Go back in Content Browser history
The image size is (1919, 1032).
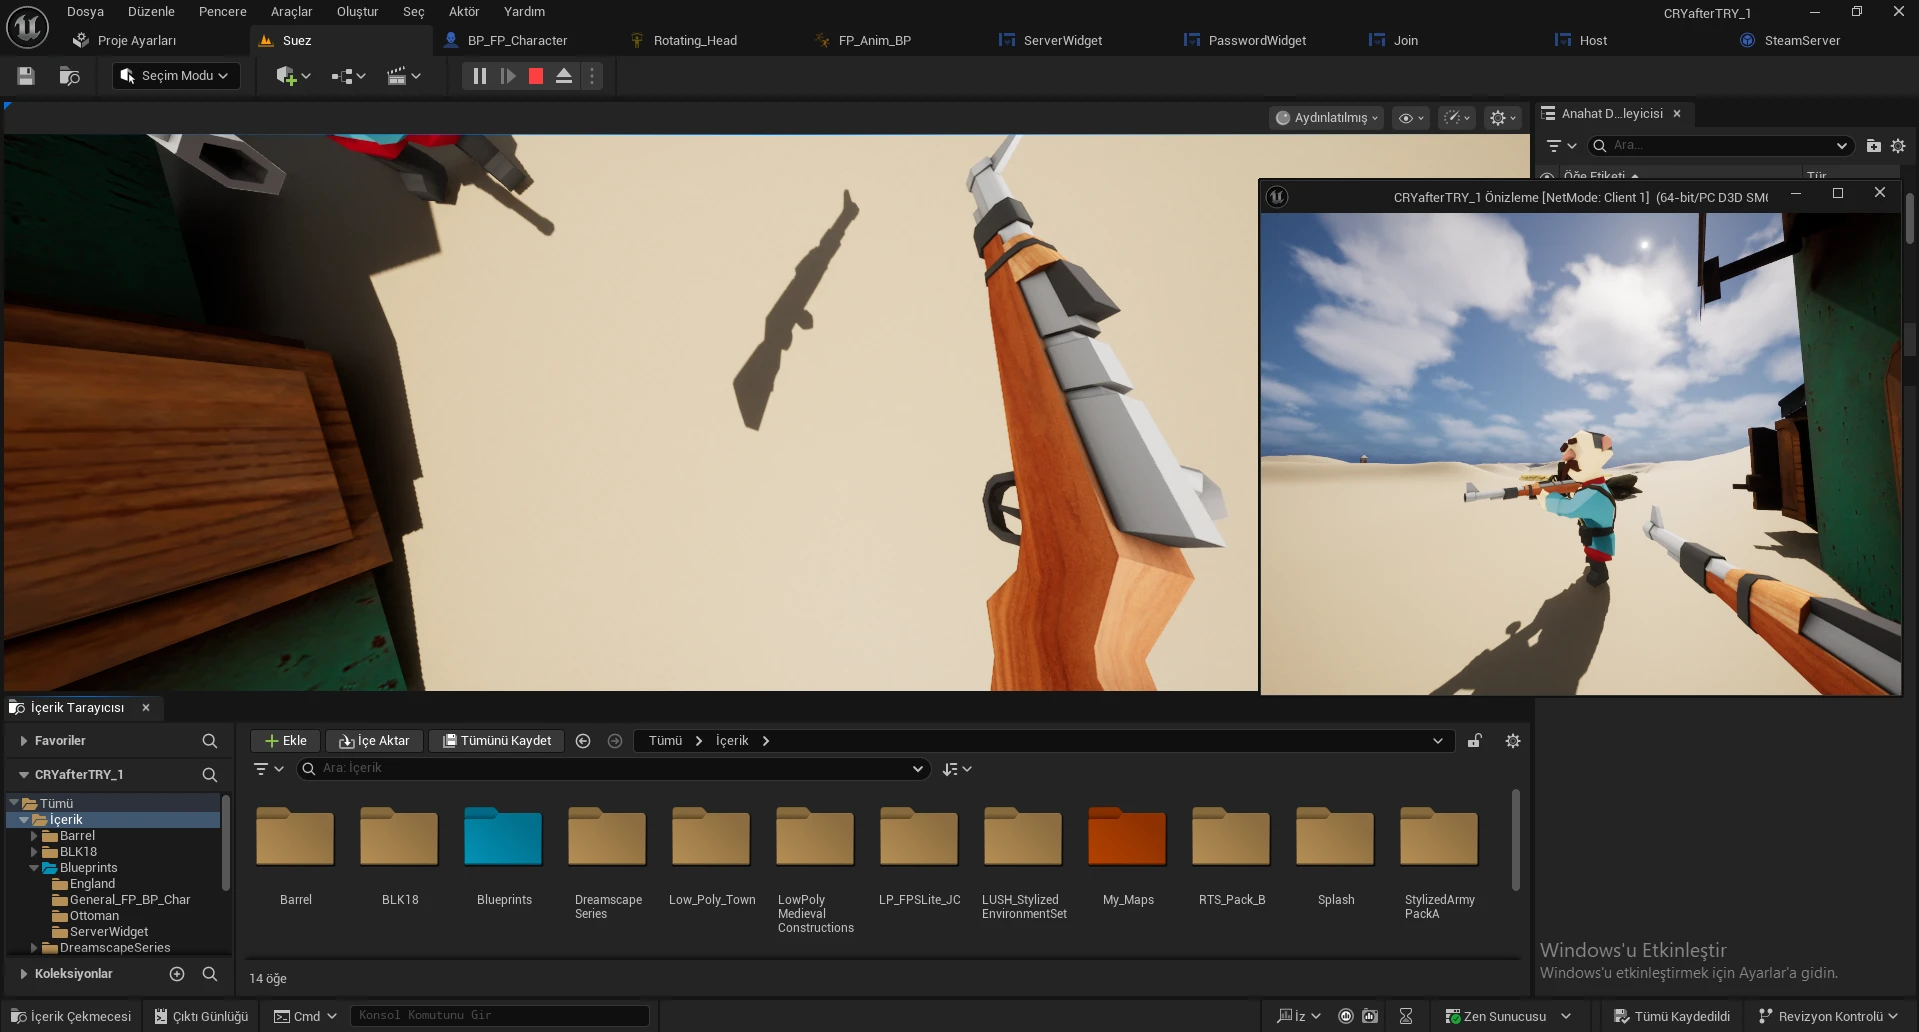click(x=583, y=741)
